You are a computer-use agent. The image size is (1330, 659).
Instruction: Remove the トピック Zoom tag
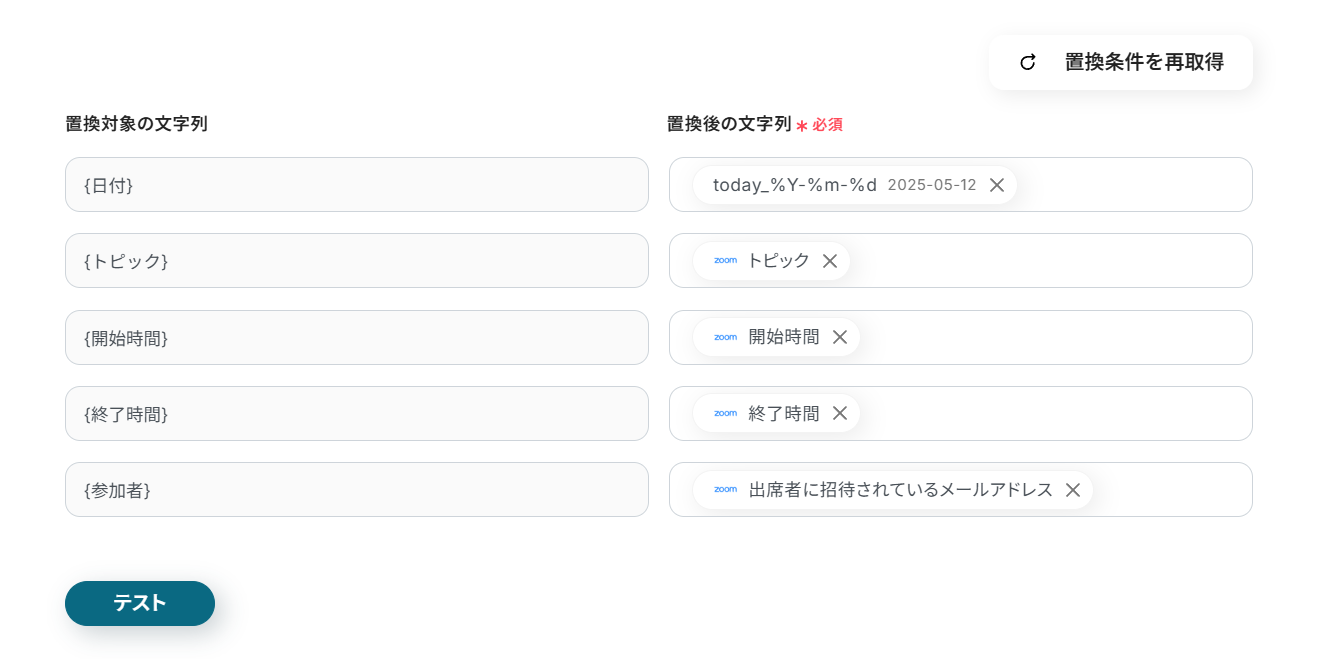(x=829, y=261)
